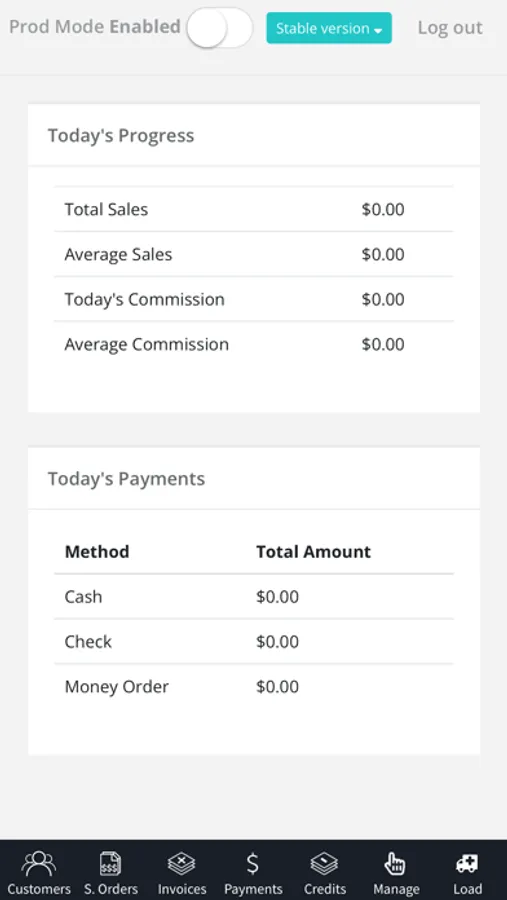Select the Money Order payment row
The width and height of the screenshot is (507, 900).
[253, 686]
